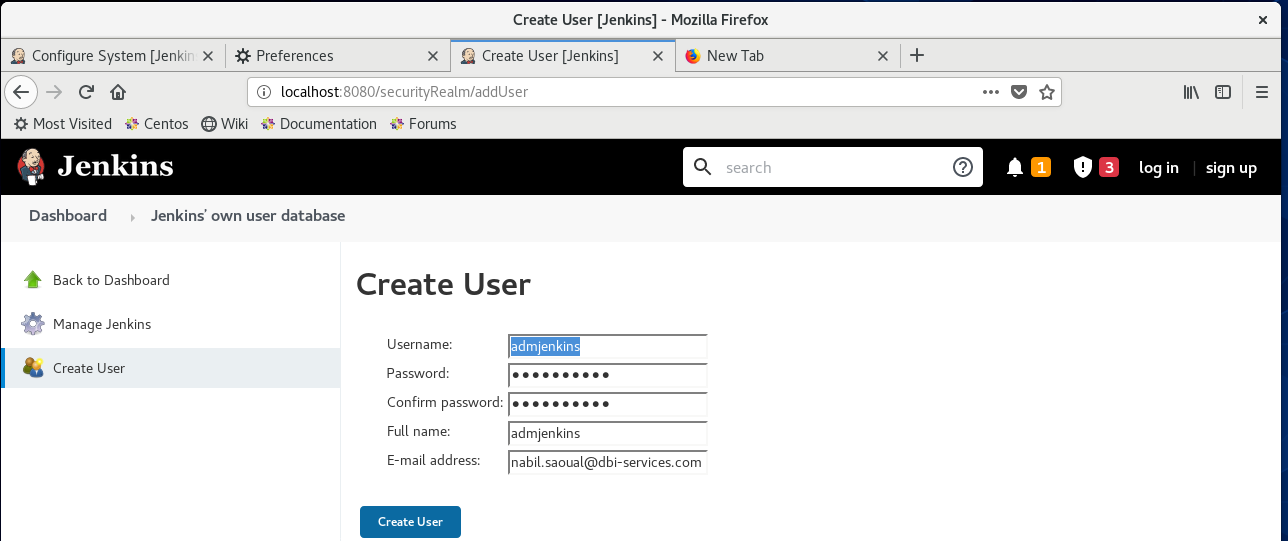
Task: Click the log in link
Action: pos(1159,168)
